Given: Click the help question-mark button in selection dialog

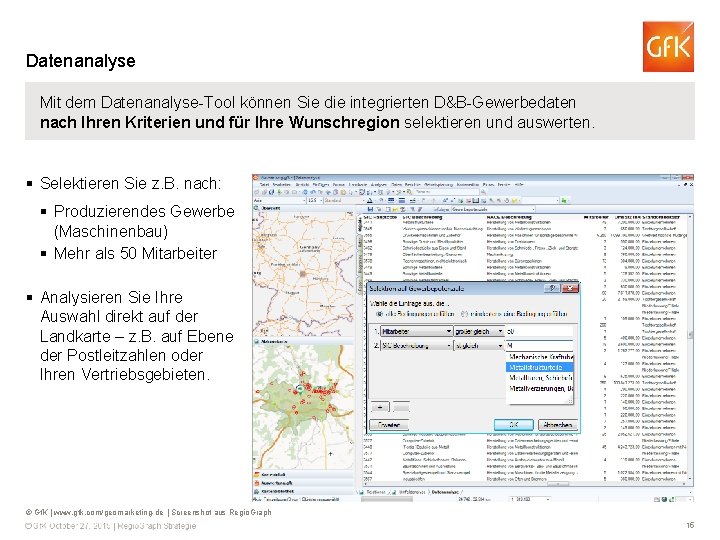Looking at the screenshot, I should pos(552,288).
